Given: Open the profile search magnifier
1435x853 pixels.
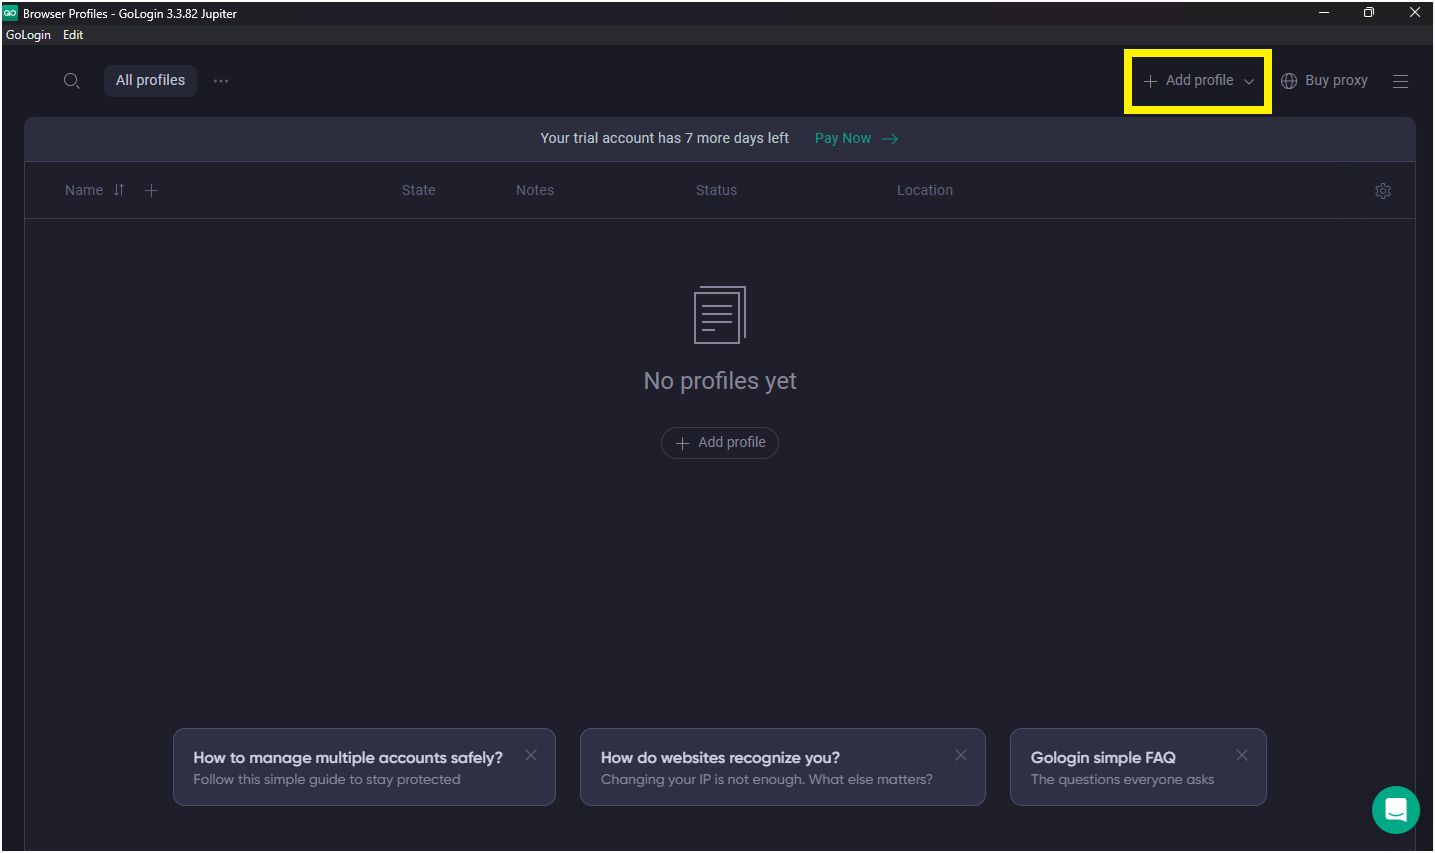Looking at the screenshot, I should (71, 80).
